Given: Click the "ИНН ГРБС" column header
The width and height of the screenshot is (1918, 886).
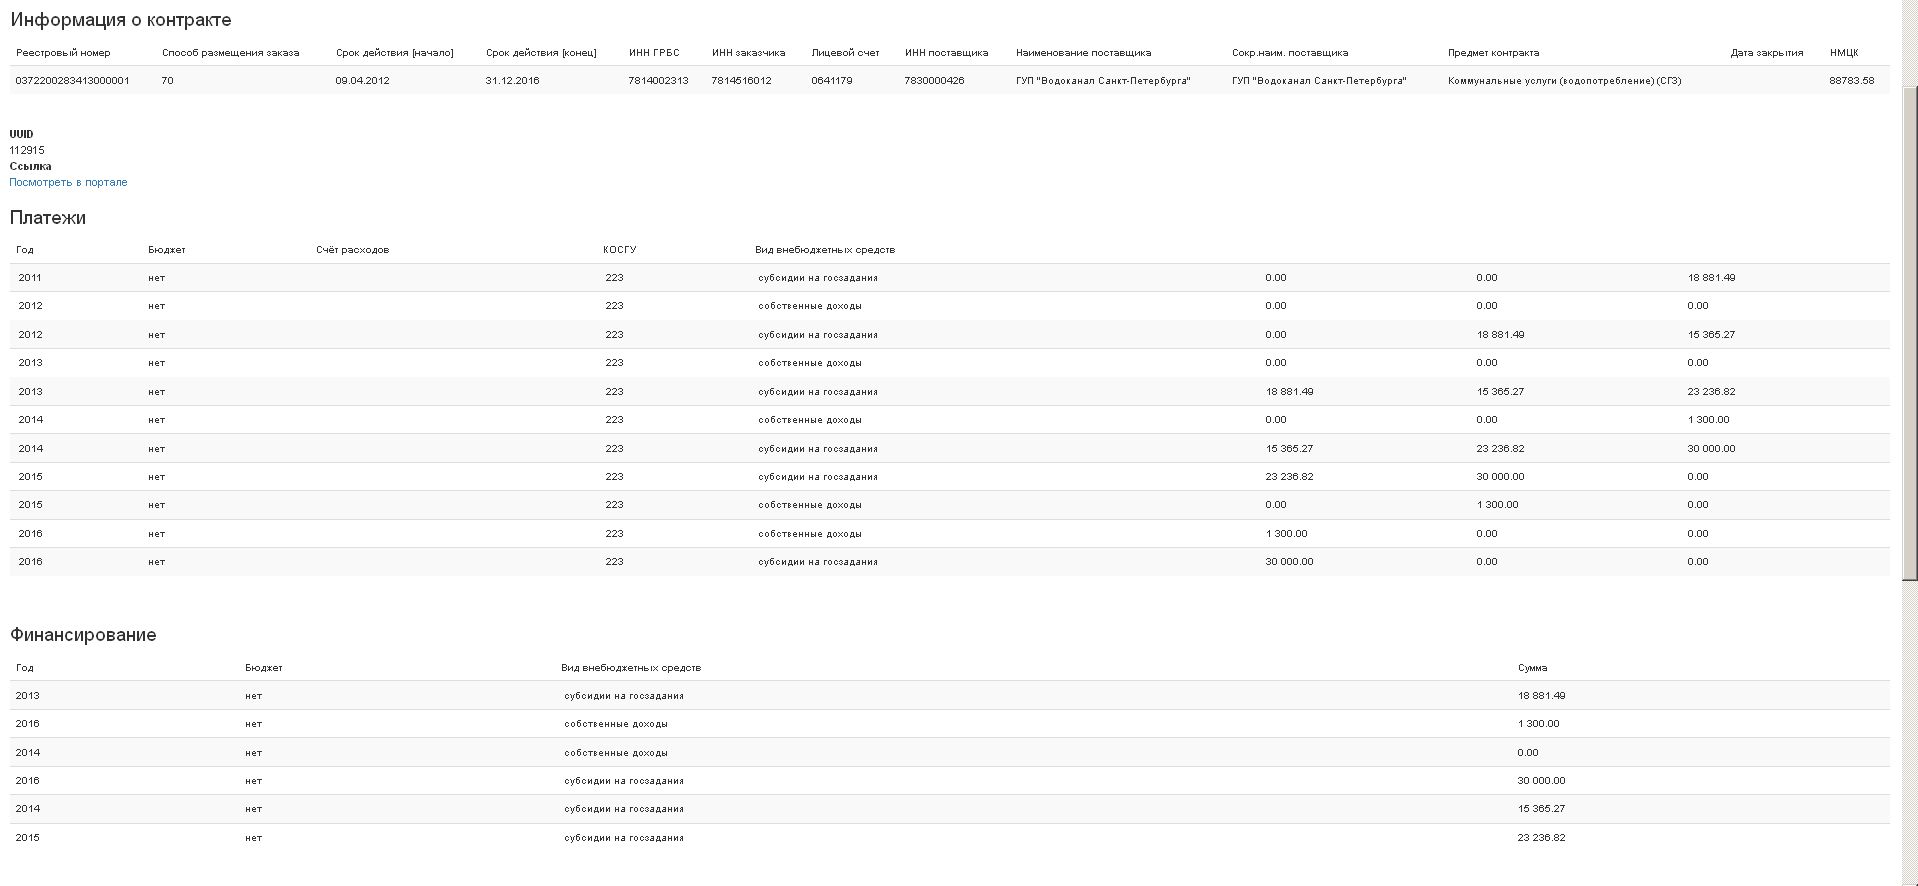Looking at the screenshot, I should (654, 53).
